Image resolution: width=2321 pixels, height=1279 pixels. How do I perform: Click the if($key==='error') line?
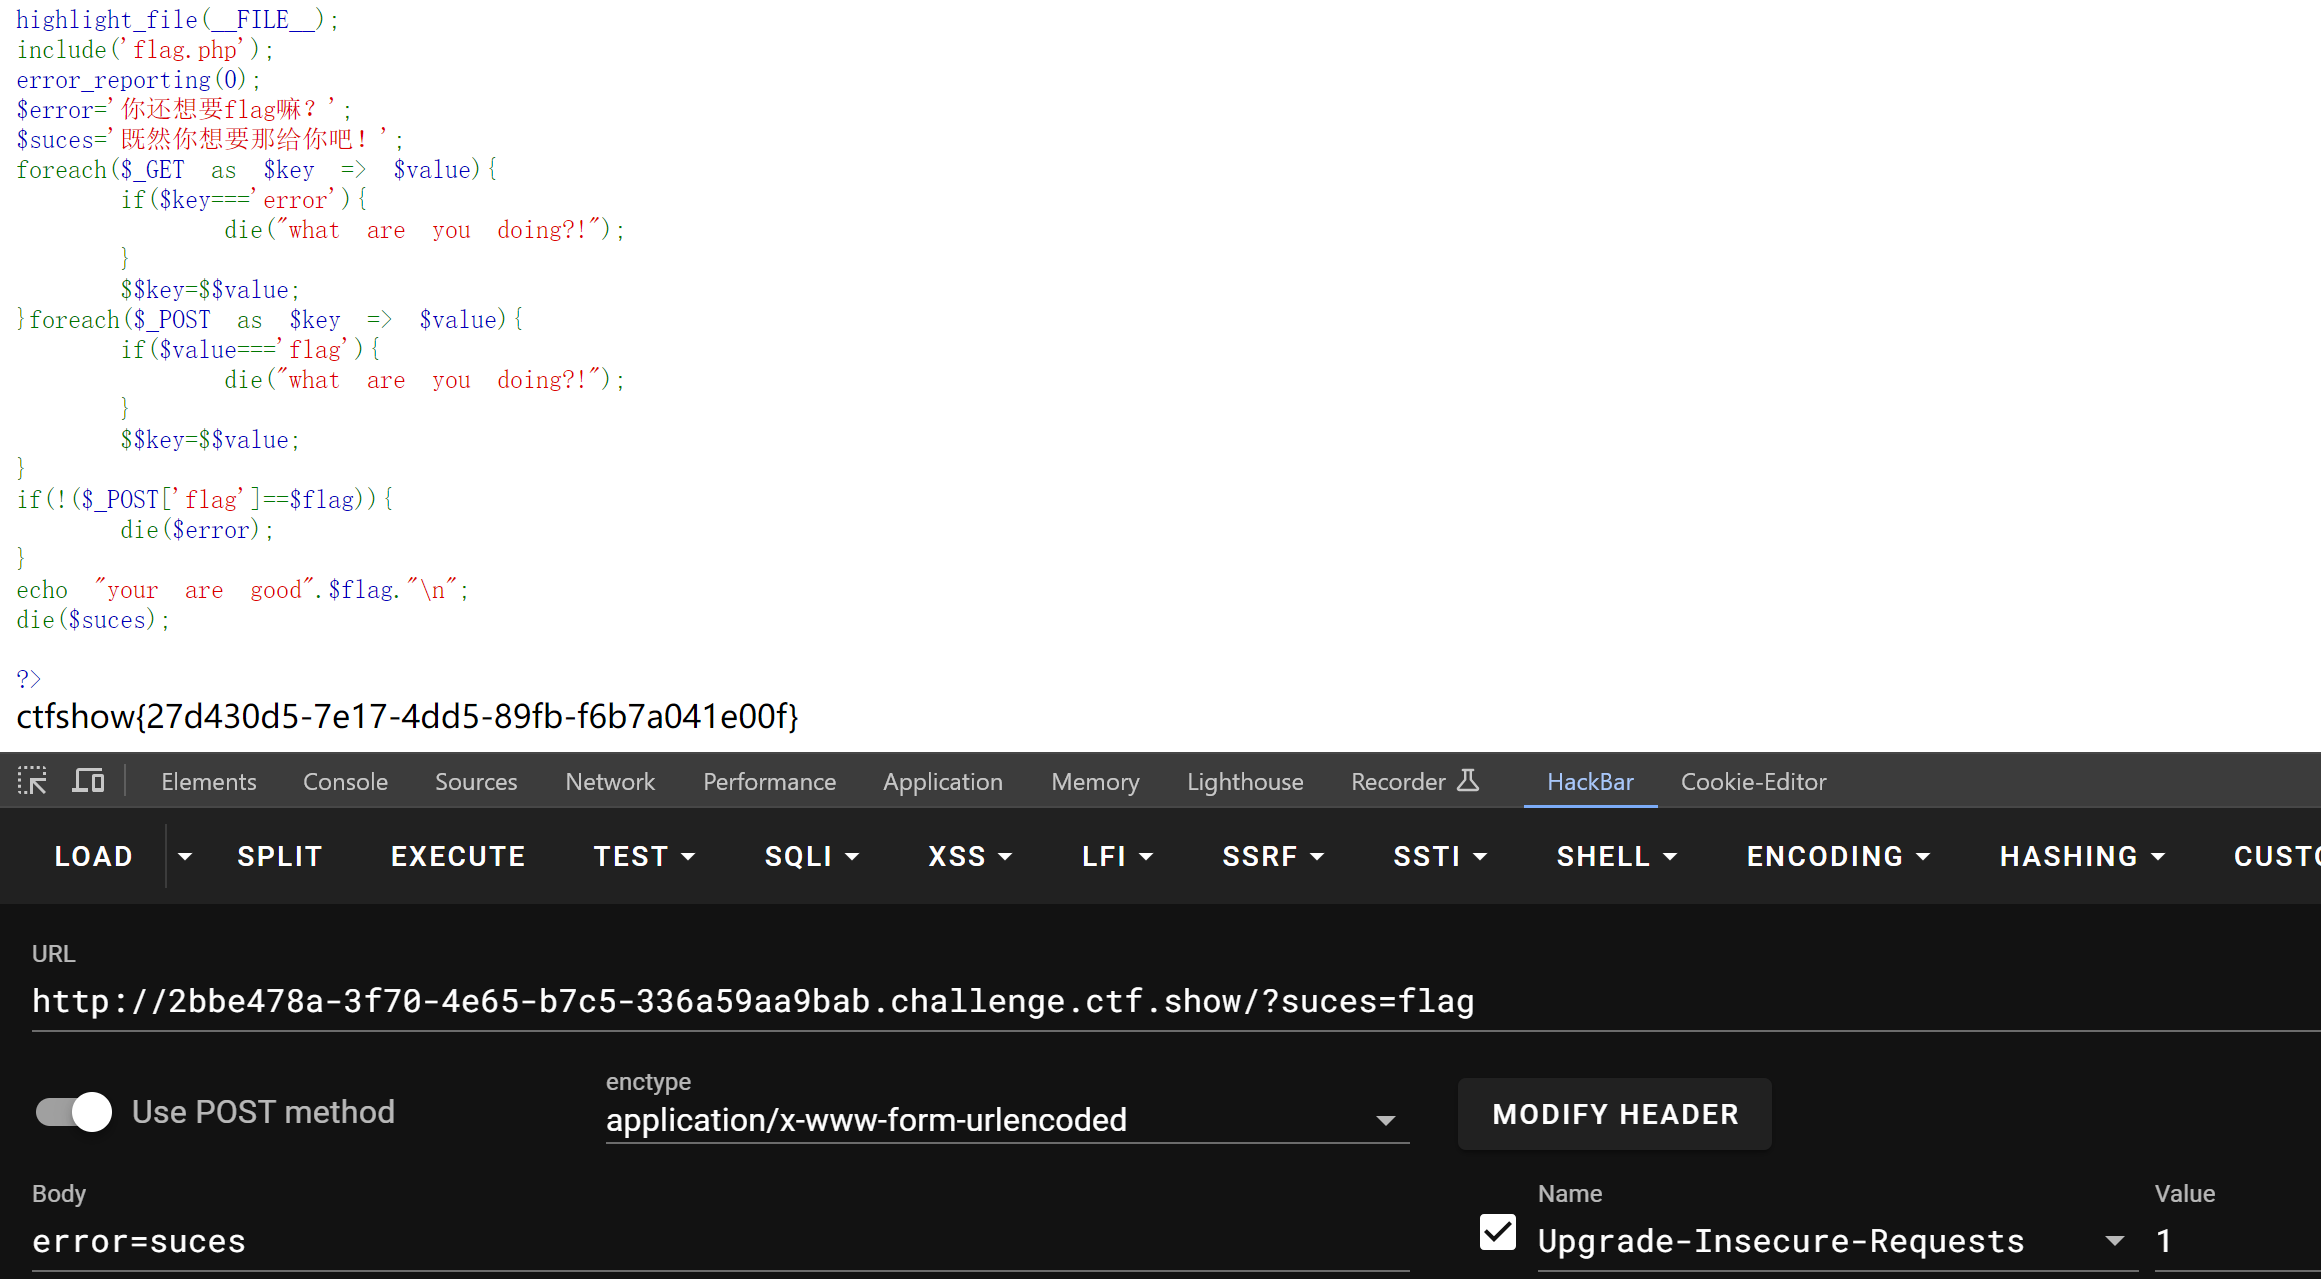click(x=245, y=200)
